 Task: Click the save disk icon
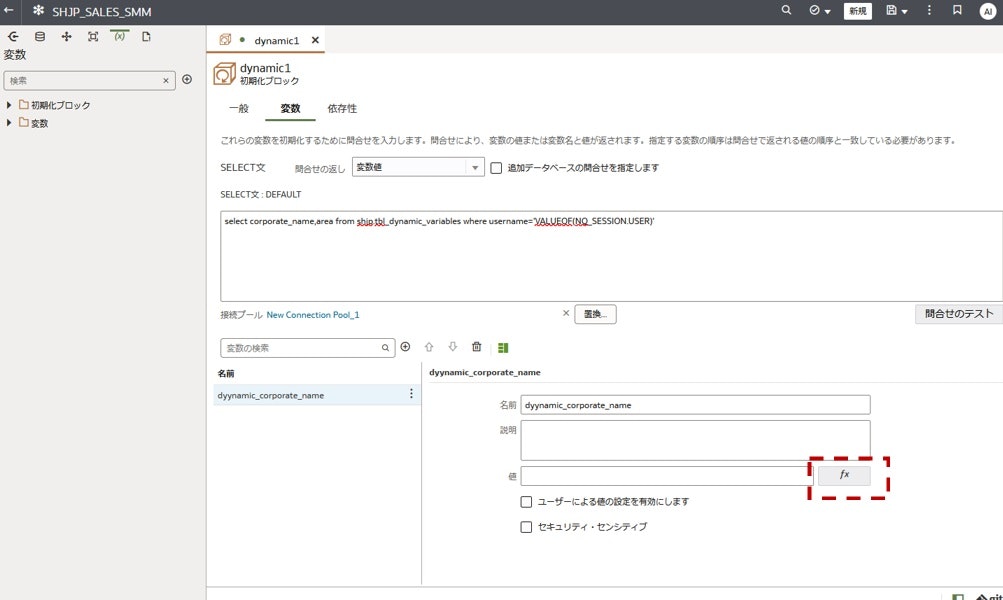891,10
